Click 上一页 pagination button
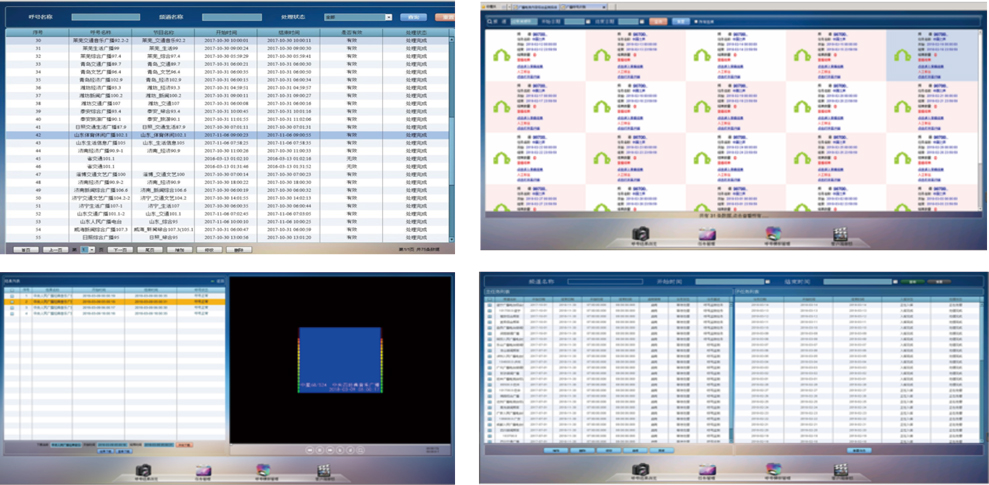The width and height of the screenshot is (989, 485). coord(55,250)
